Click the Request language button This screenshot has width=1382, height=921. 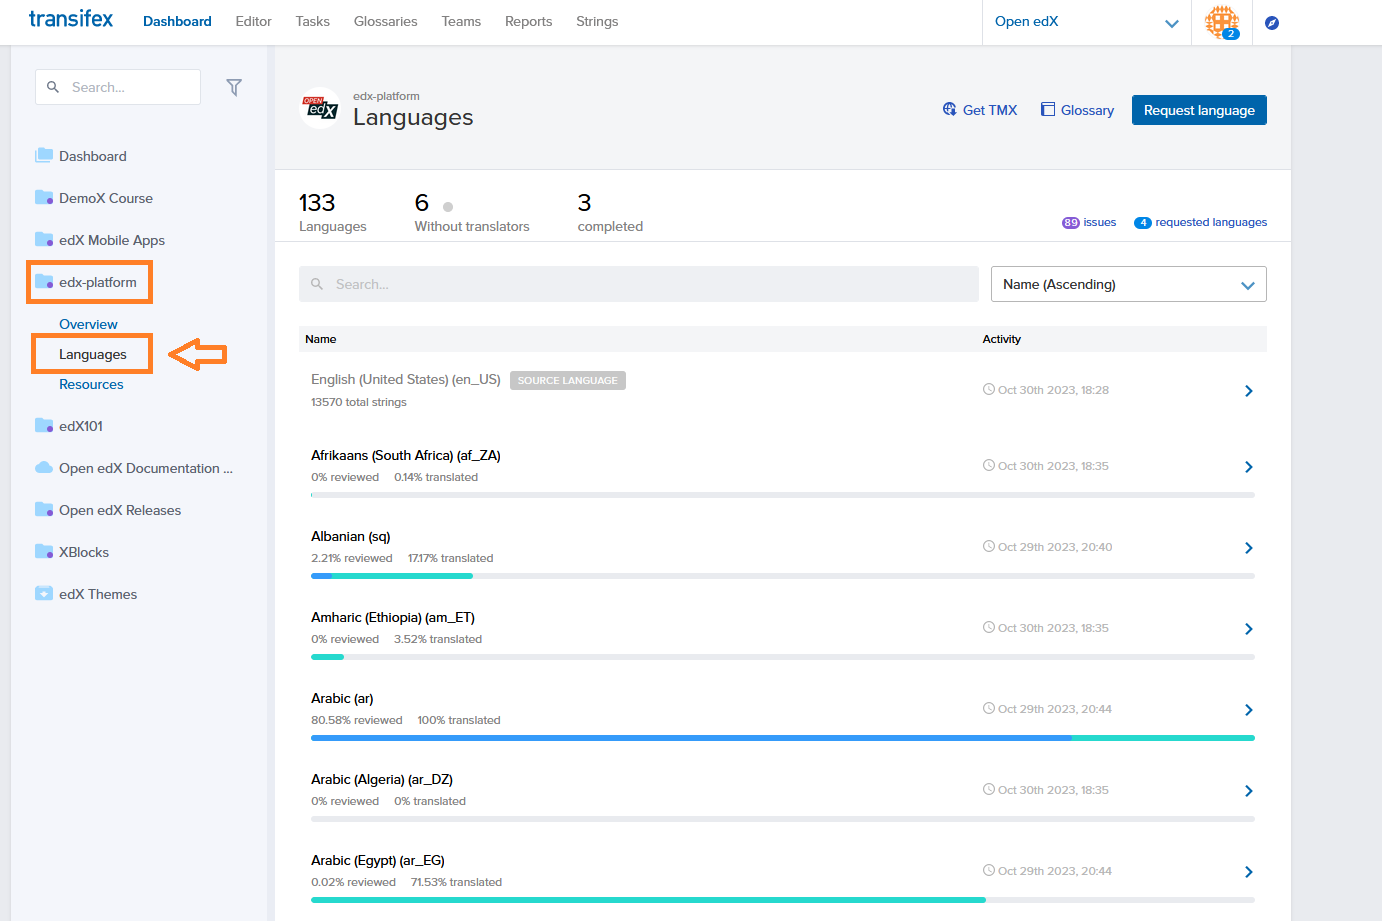[x=1198, y=110]
